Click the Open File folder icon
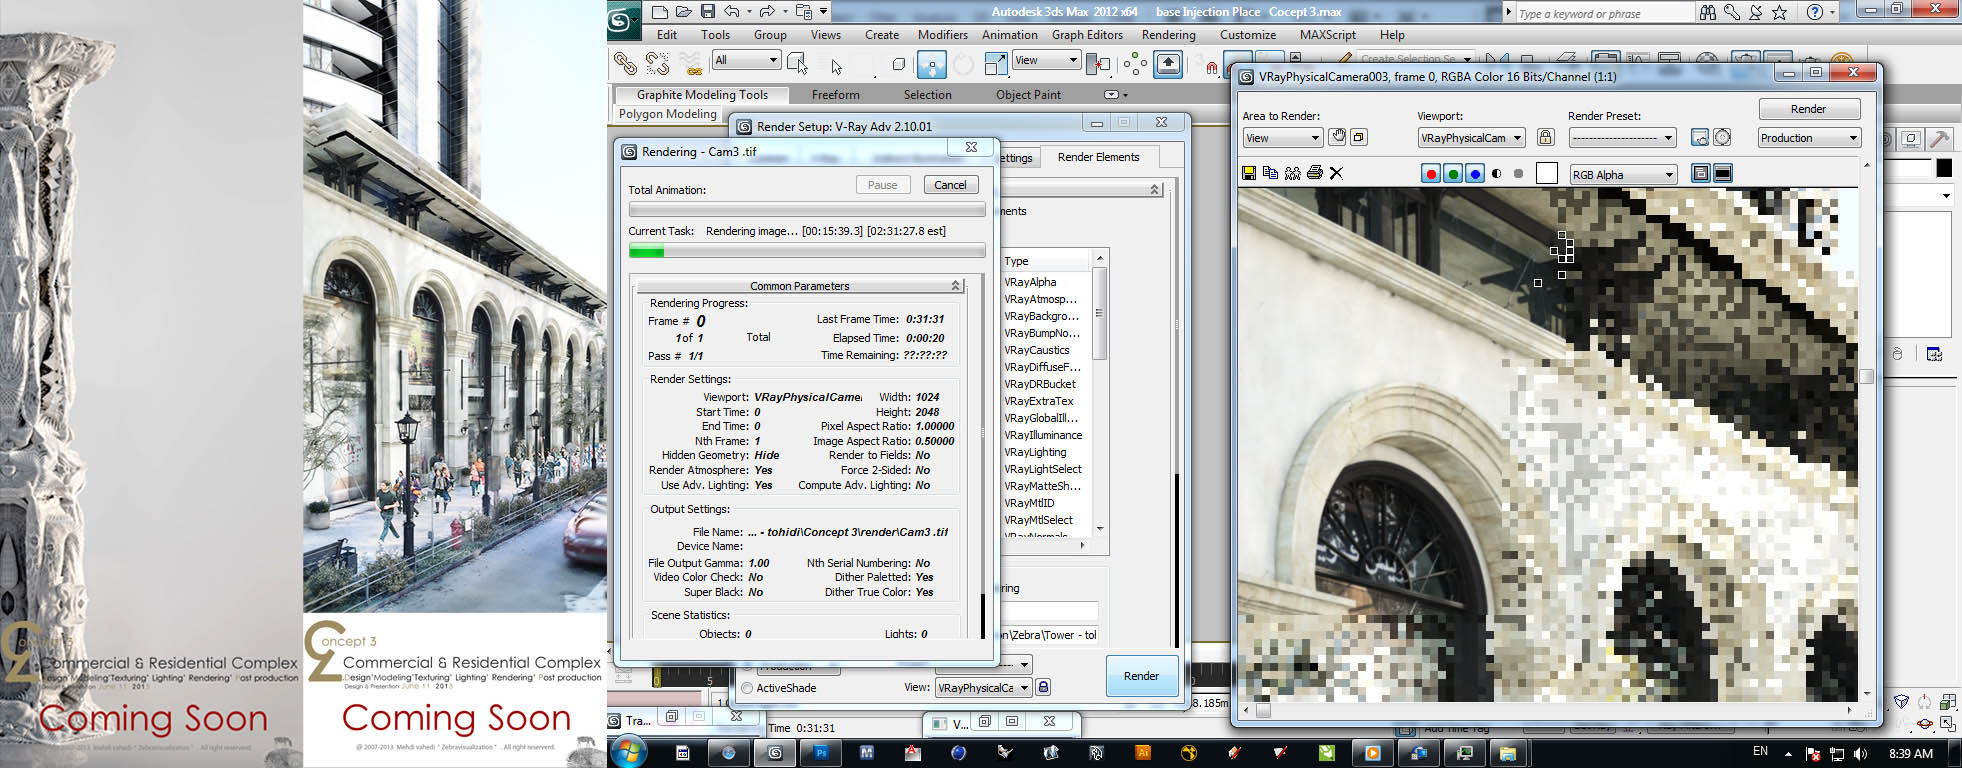This screenshot has width=1962, height=768. (683, 12)
